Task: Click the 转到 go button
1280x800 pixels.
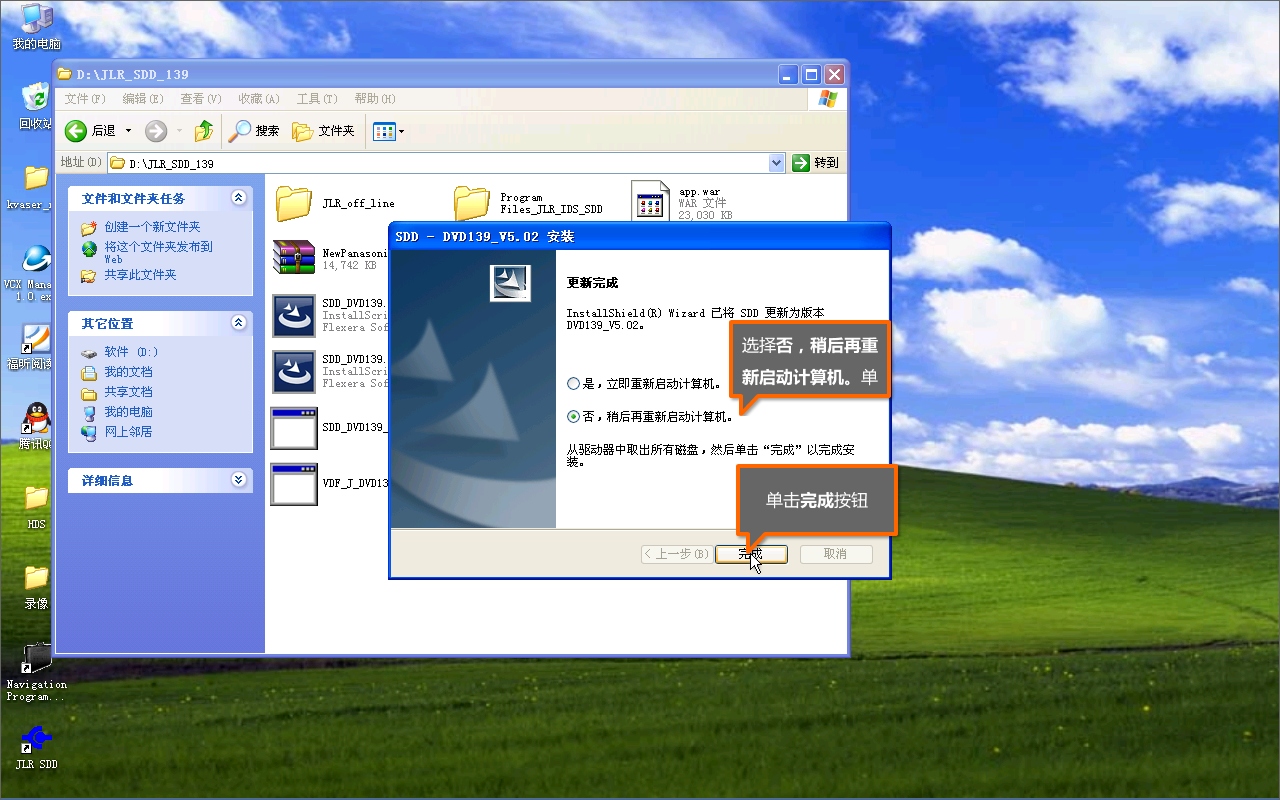Action: click(x=816, y=163)
